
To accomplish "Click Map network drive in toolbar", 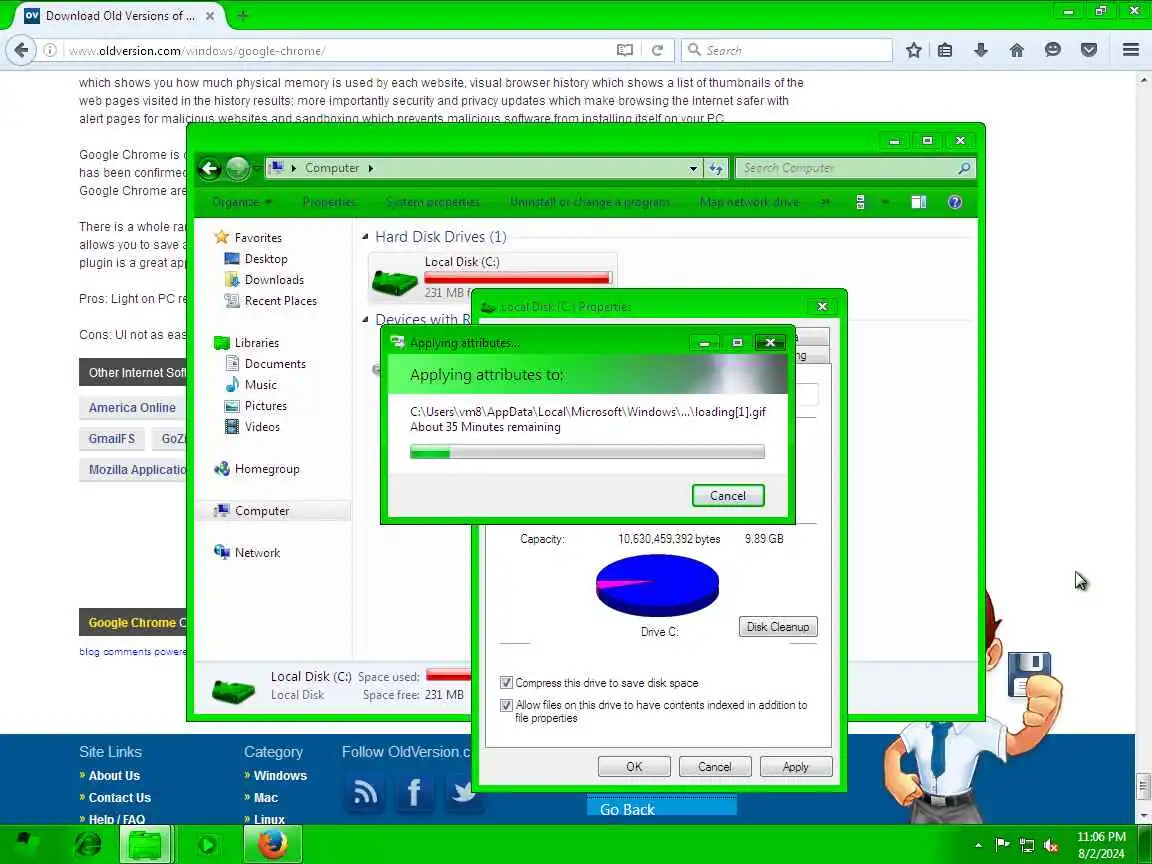I will (749, 202).
